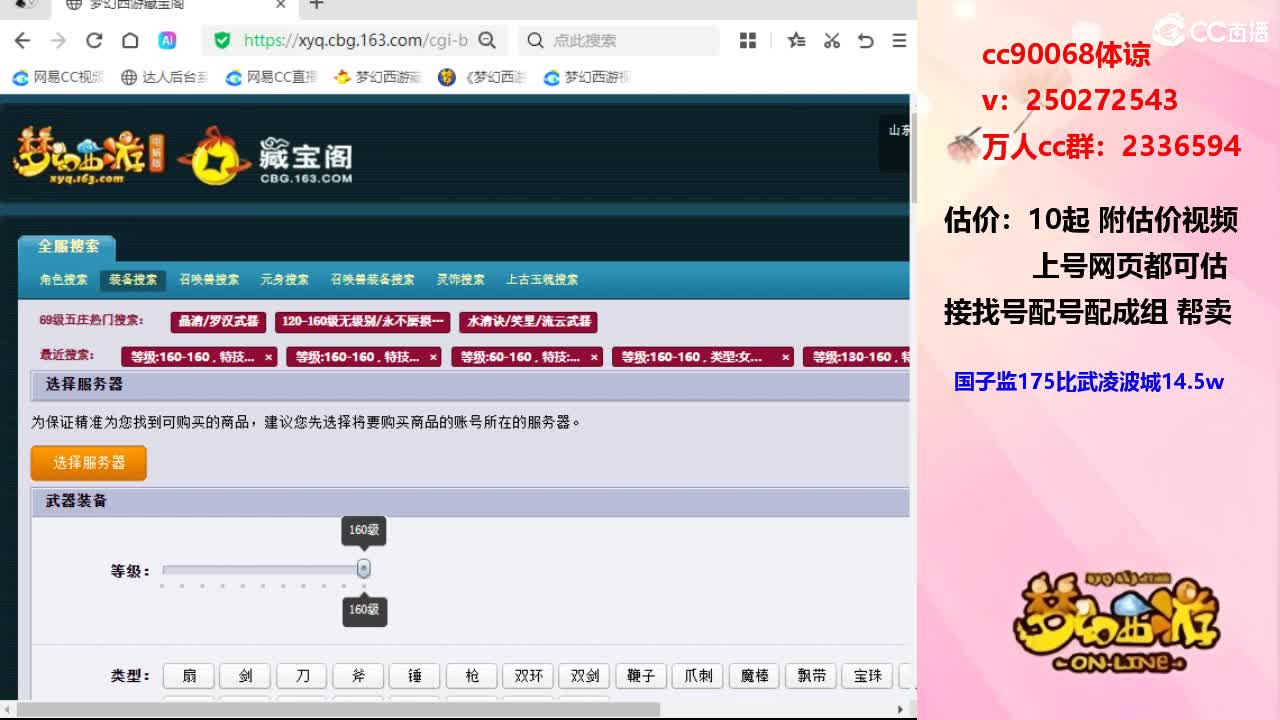Open the 召唤兽搜索 tab
1280x720 pixels.
tap(209, 280)
